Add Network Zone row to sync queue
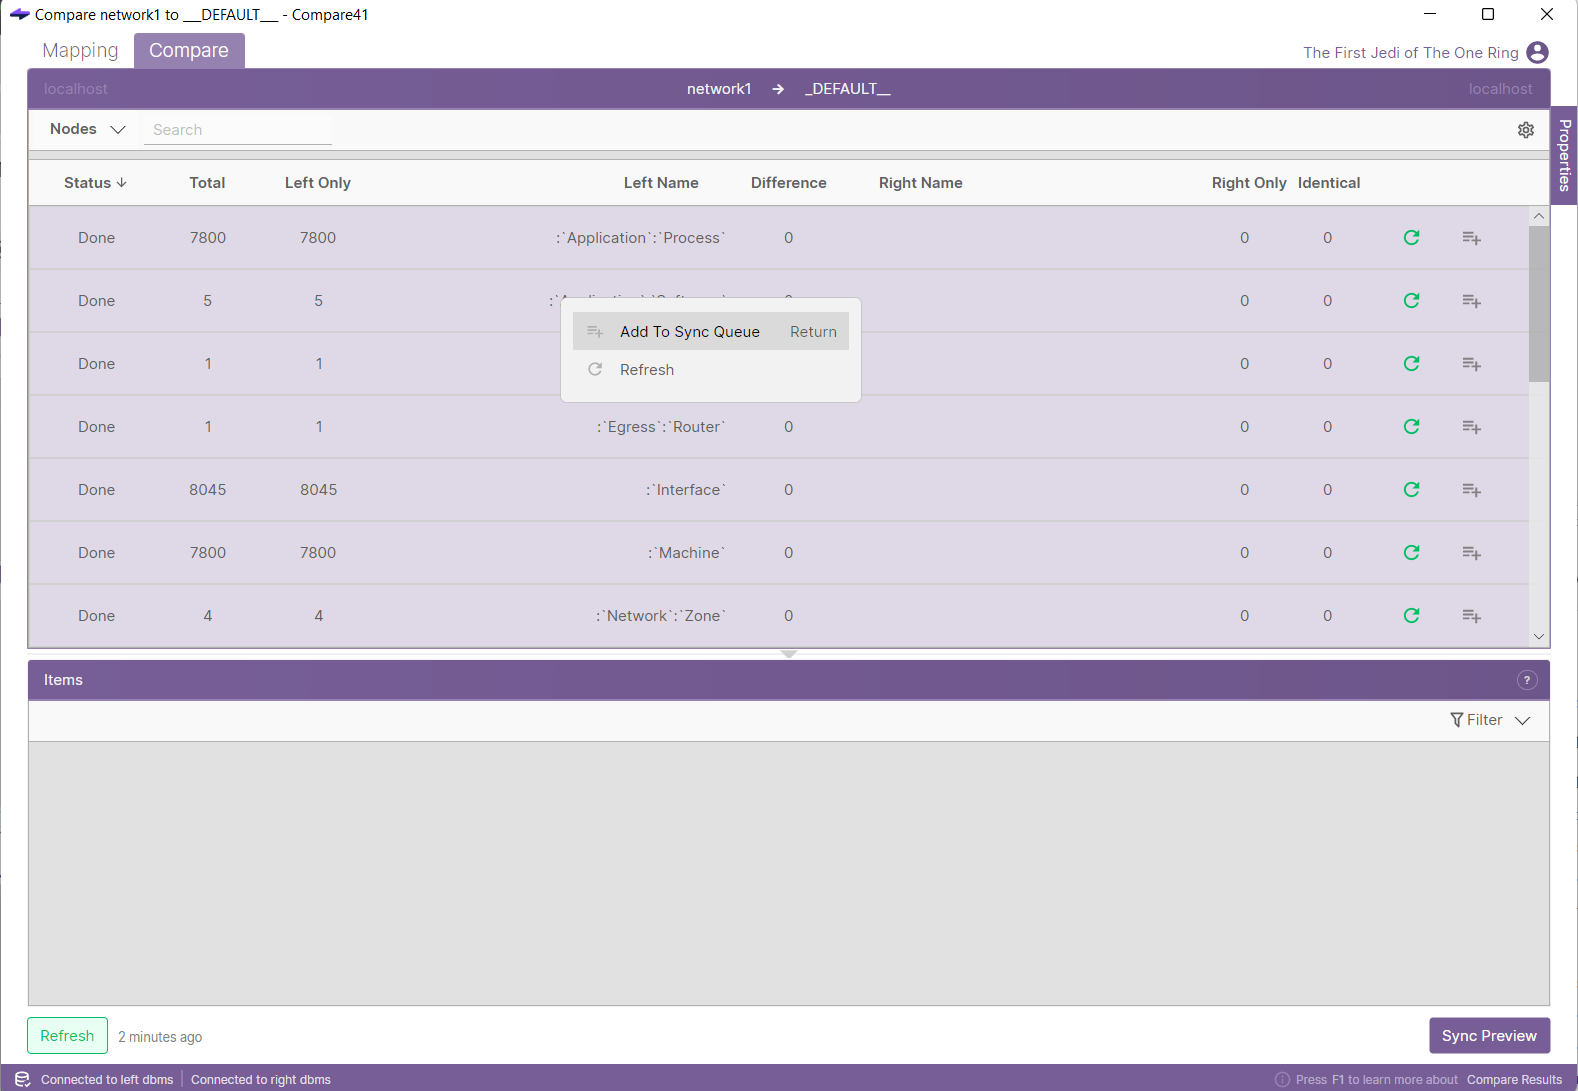The width and height of the screenshot is (1578, 1091). tap(1471, 616)
